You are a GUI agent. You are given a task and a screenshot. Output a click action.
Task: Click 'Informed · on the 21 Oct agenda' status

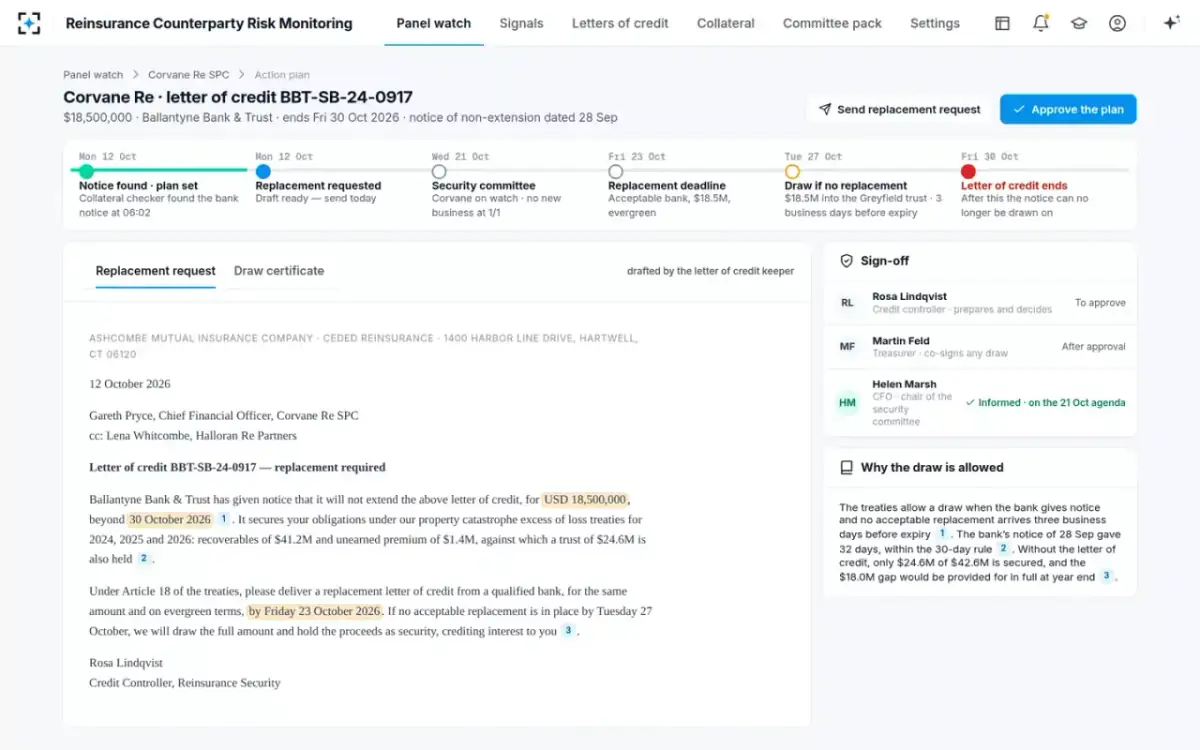tap(1045, 403)
